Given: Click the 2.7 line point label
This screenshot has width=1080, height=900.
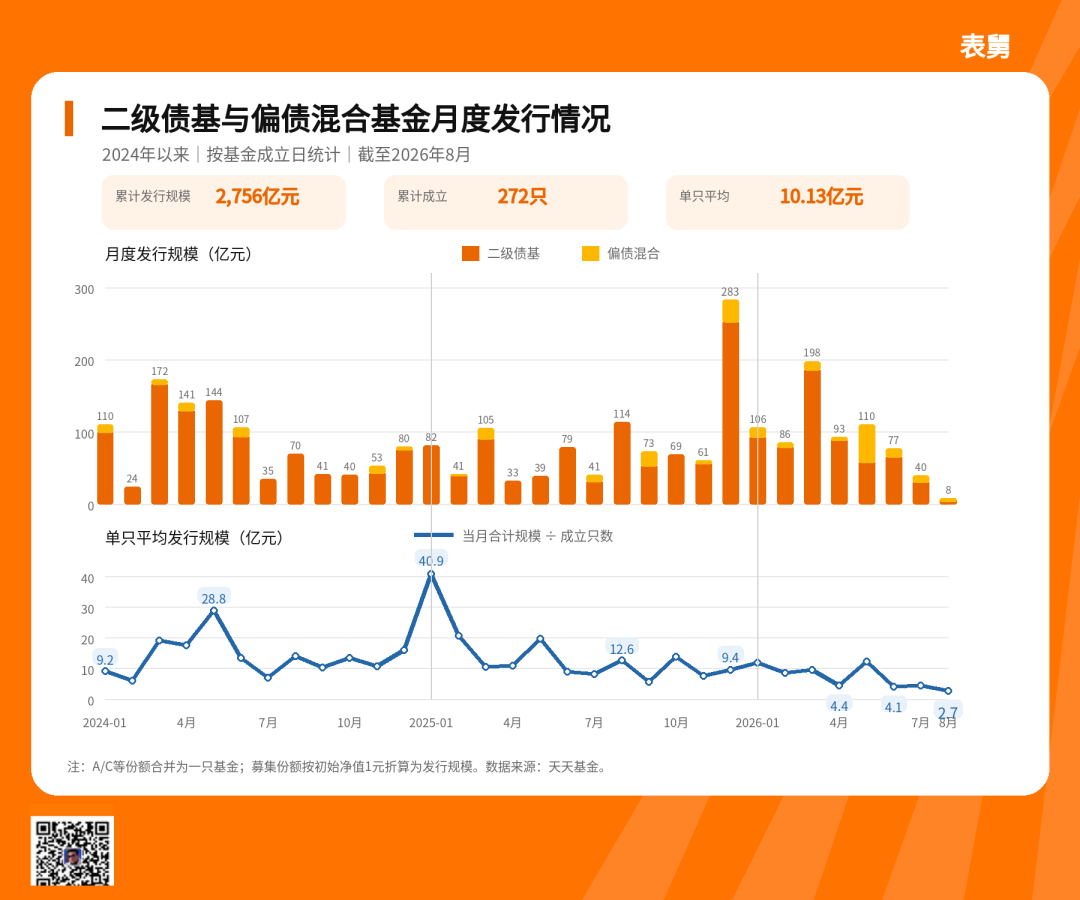Looking at the screenshot, I should click(x=948, y=712).
